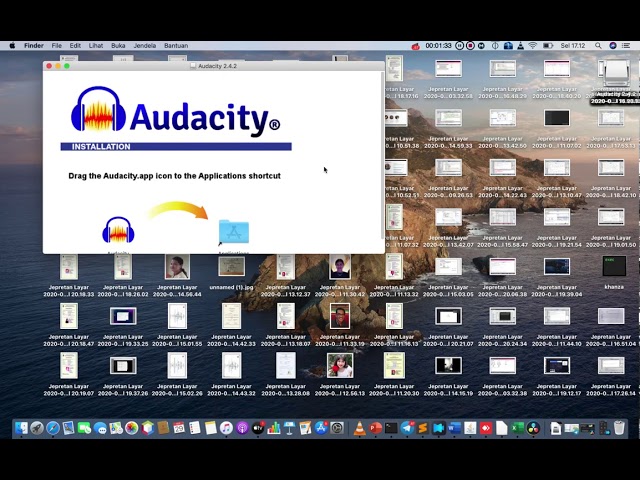Screen dimensions: 640x480
Task: Open the Edit menu
Action: click(75, 46)
